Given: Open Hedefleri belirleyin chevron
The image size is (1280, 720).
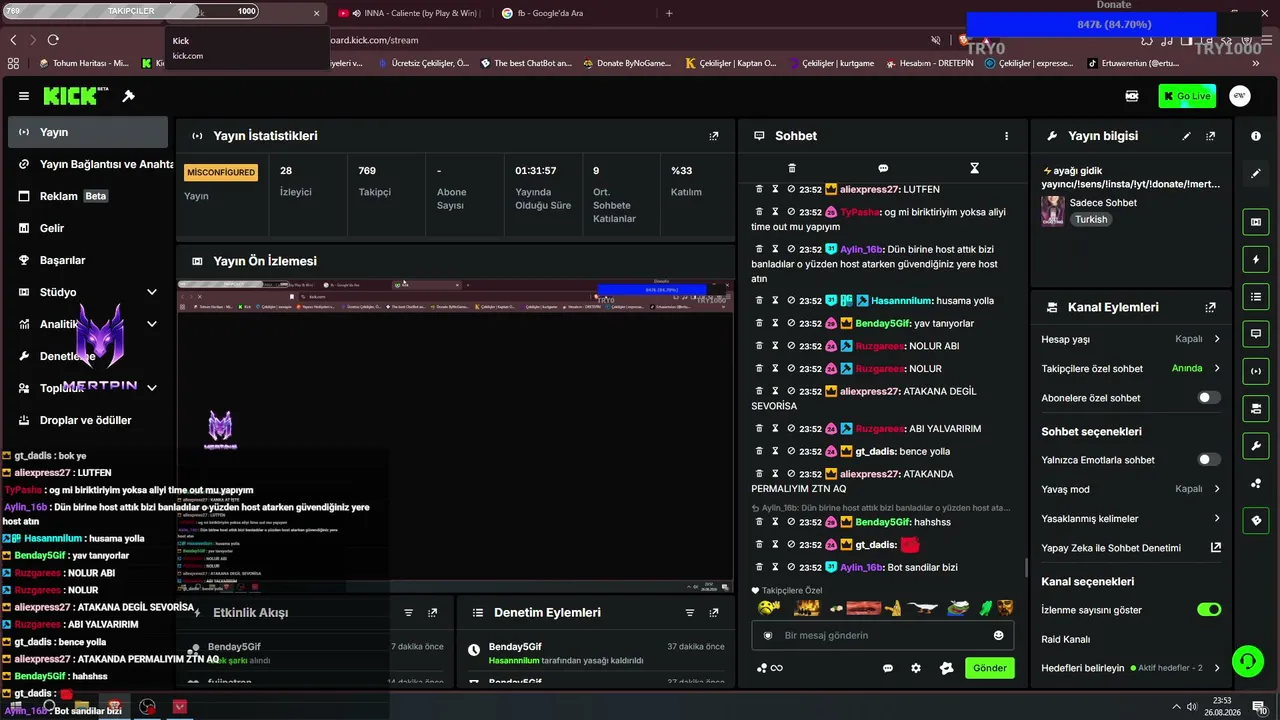Looking at the screenshot, I should click(1217, 668).
